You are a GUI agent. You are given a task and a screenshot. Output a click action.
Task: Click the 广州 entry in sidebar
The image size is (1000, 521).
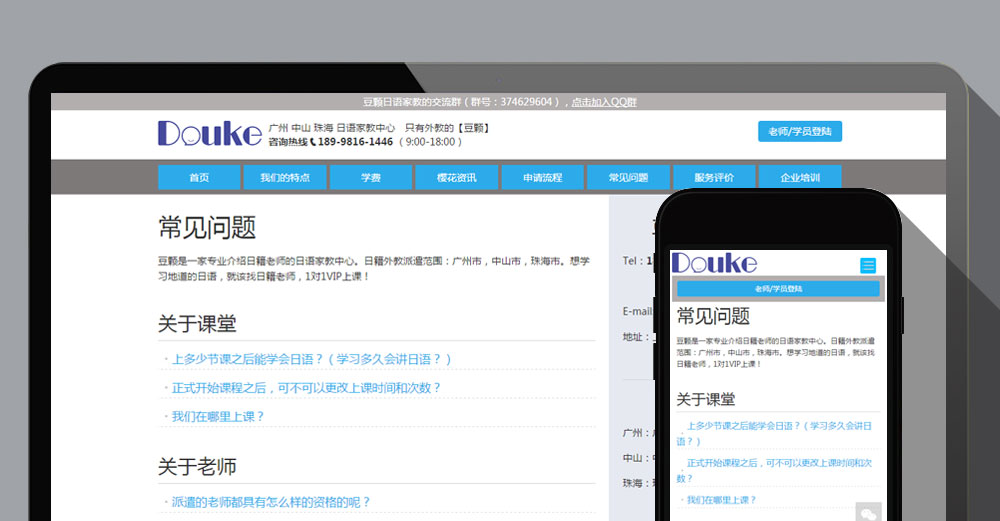pos(636,432)
